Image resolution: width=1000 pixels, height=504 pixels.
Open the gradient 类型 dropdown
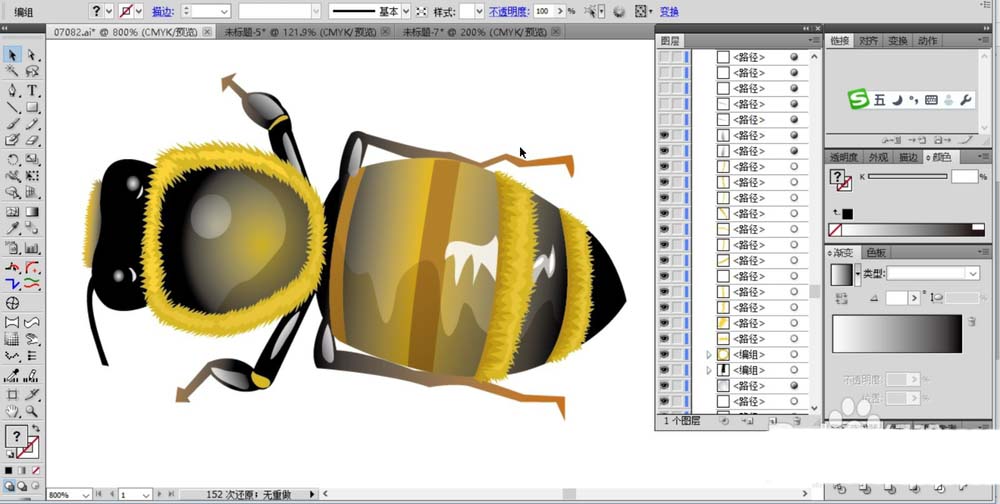coord(972,273)
